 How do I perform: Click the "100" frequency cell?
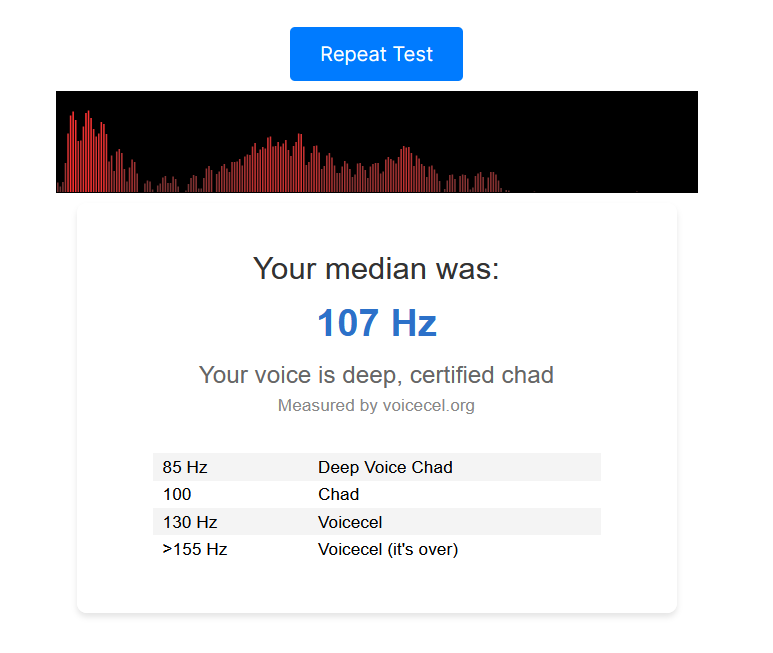coord(177,494)
